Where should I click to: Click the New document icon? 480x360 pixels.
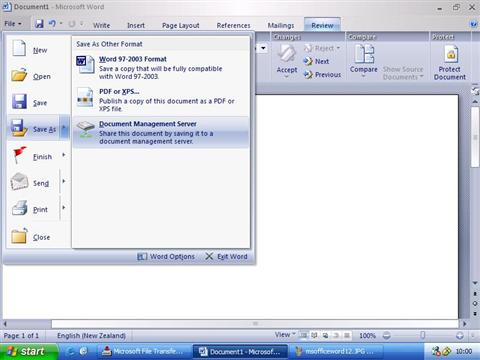tap(19, 49)
